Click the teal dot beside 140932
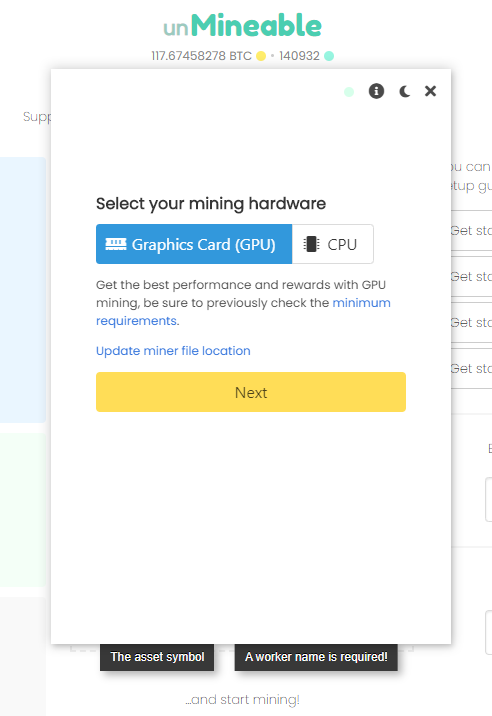Viewport: 492px width, 716px height. coord(329,56)
